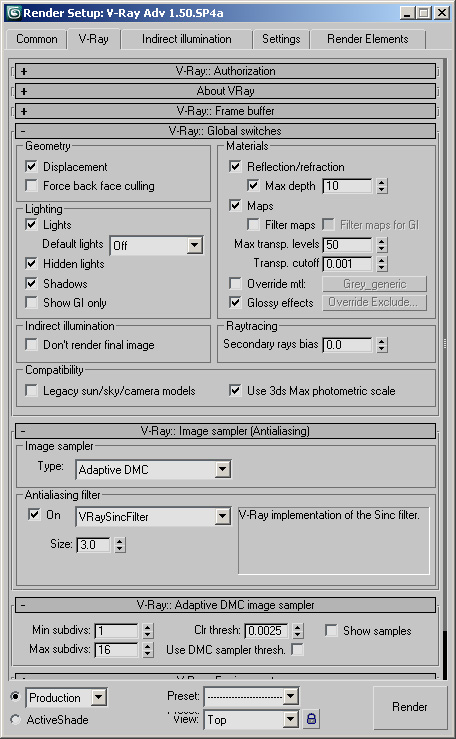Adjust Max transp. levels spinner
Viewport: 456px width, 739px height.
coord(382,245)
